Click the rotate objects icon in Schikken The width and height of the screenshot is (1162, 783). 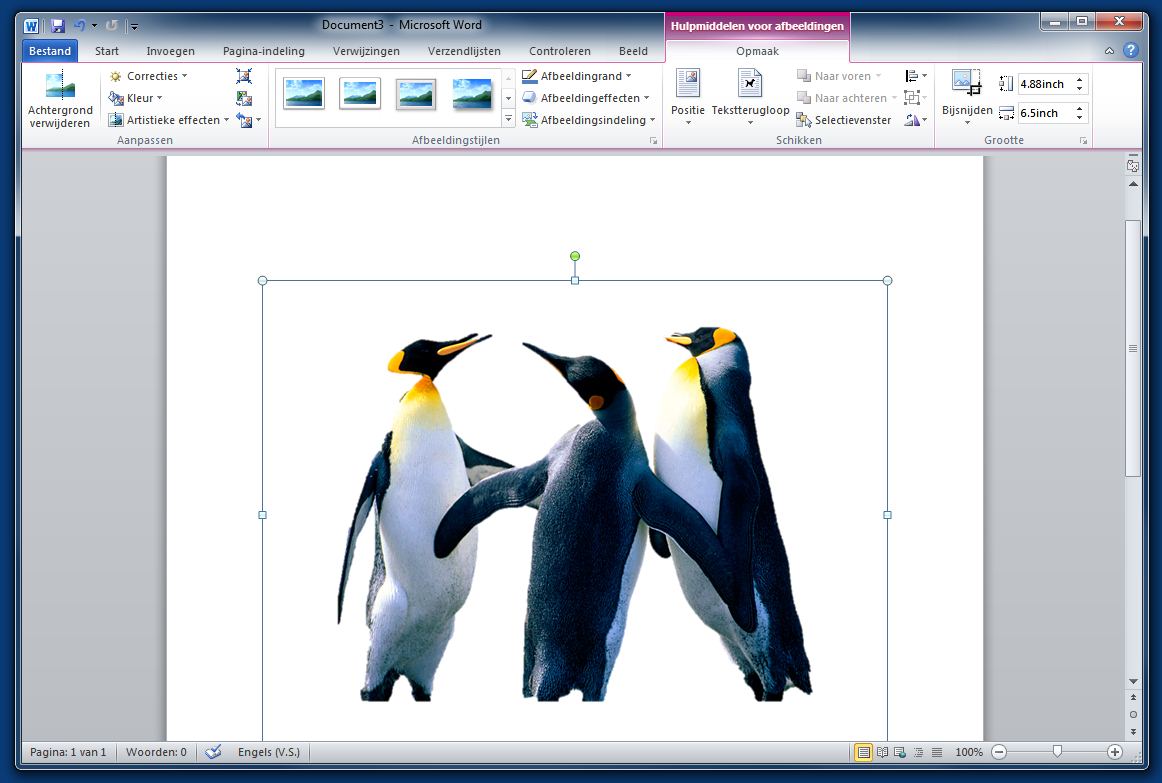coord(916,119)
